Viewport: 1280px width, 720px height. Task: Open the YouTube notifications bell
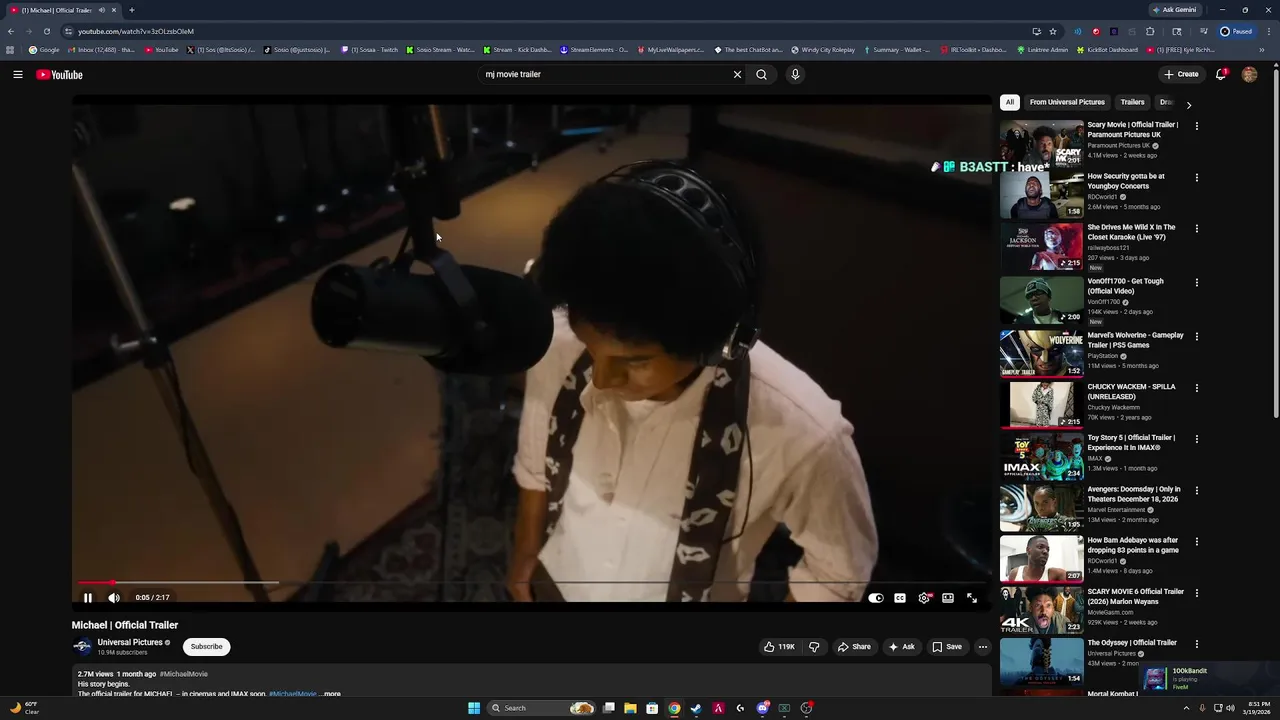click(1221, 74)
